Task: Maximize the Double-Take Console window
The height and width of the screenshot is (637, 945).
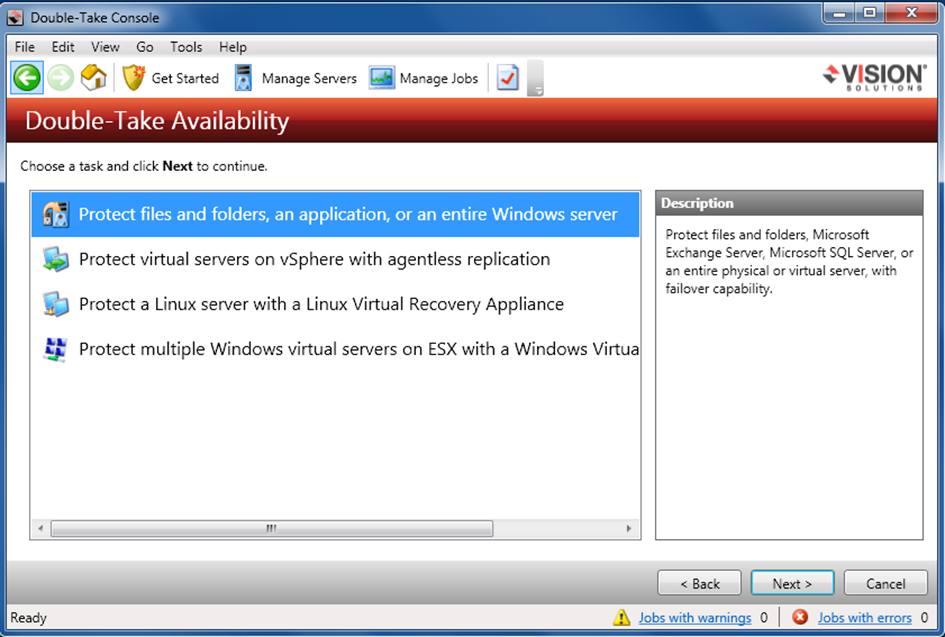Action: pyautogui.click(x=870, y=13)
